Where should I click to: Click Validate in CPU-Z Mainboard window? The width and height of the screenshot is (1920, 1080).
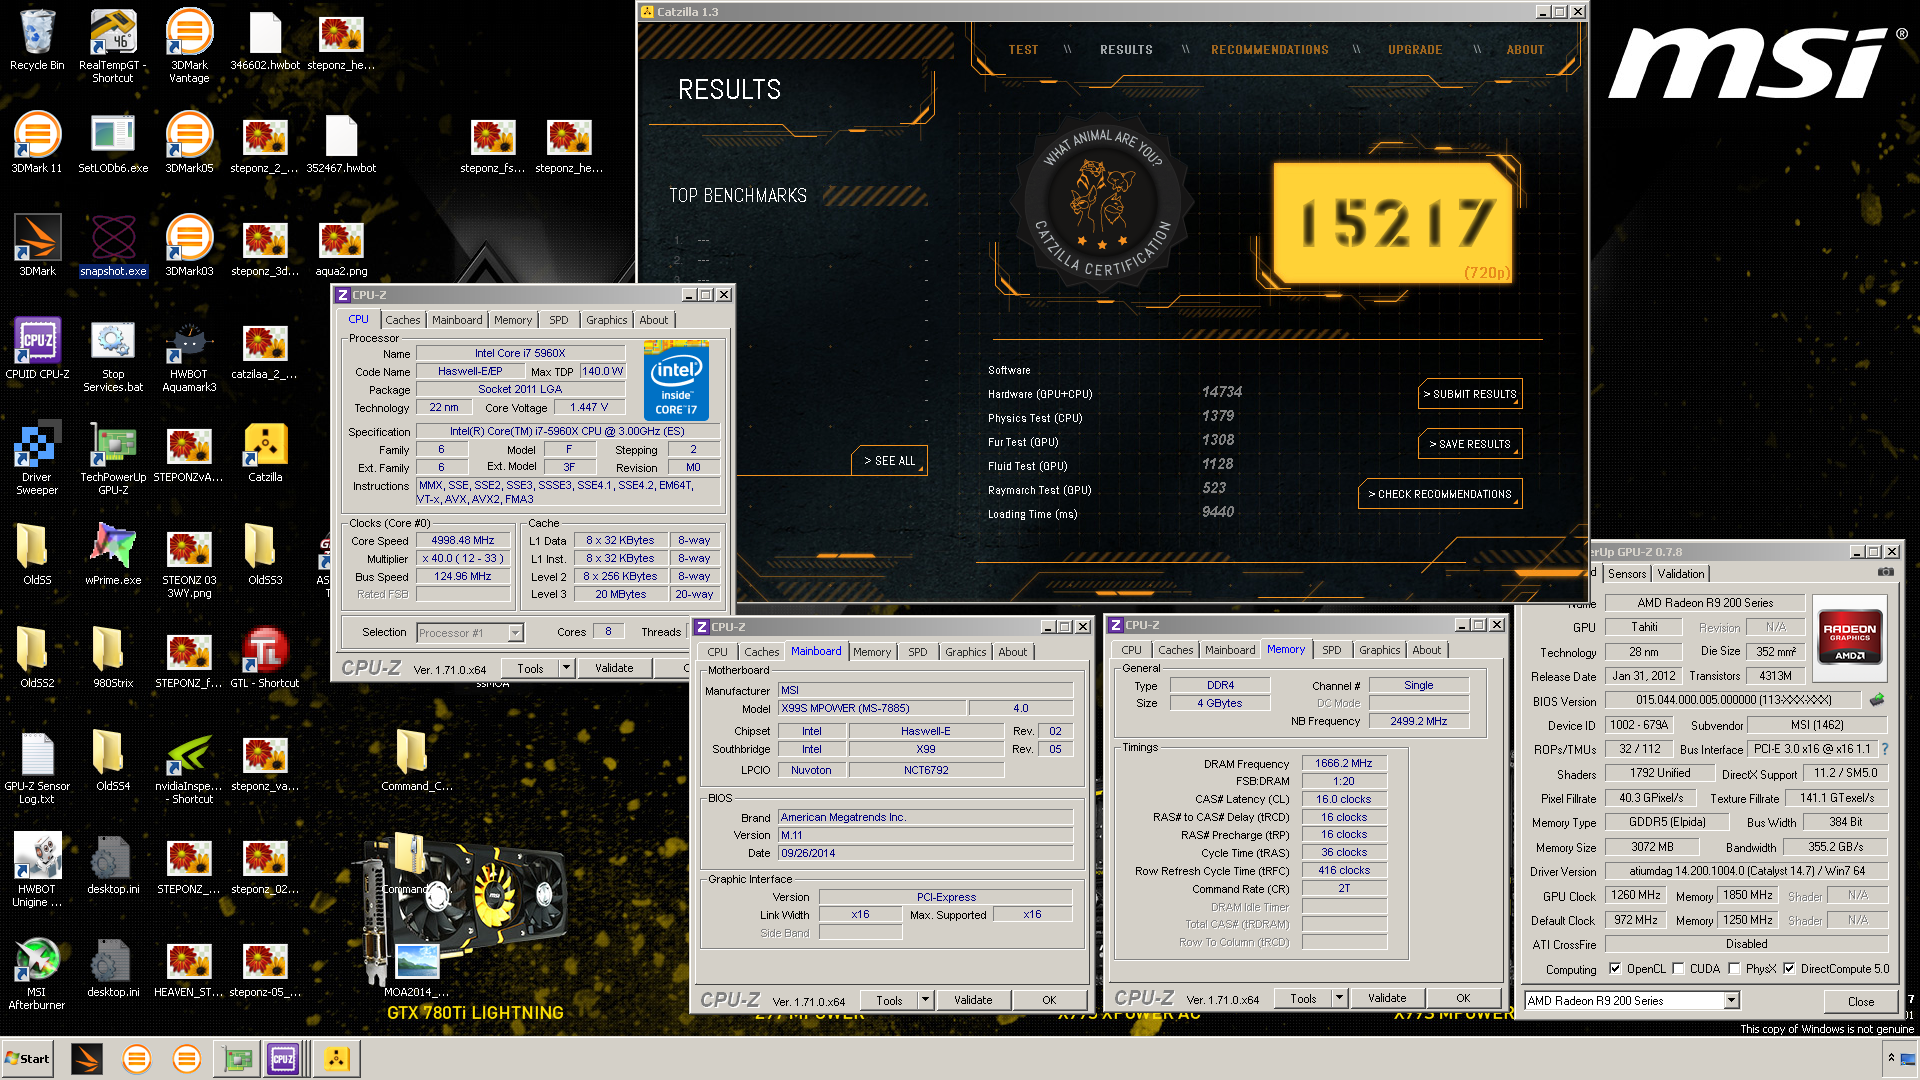[x=973, y=1000]
